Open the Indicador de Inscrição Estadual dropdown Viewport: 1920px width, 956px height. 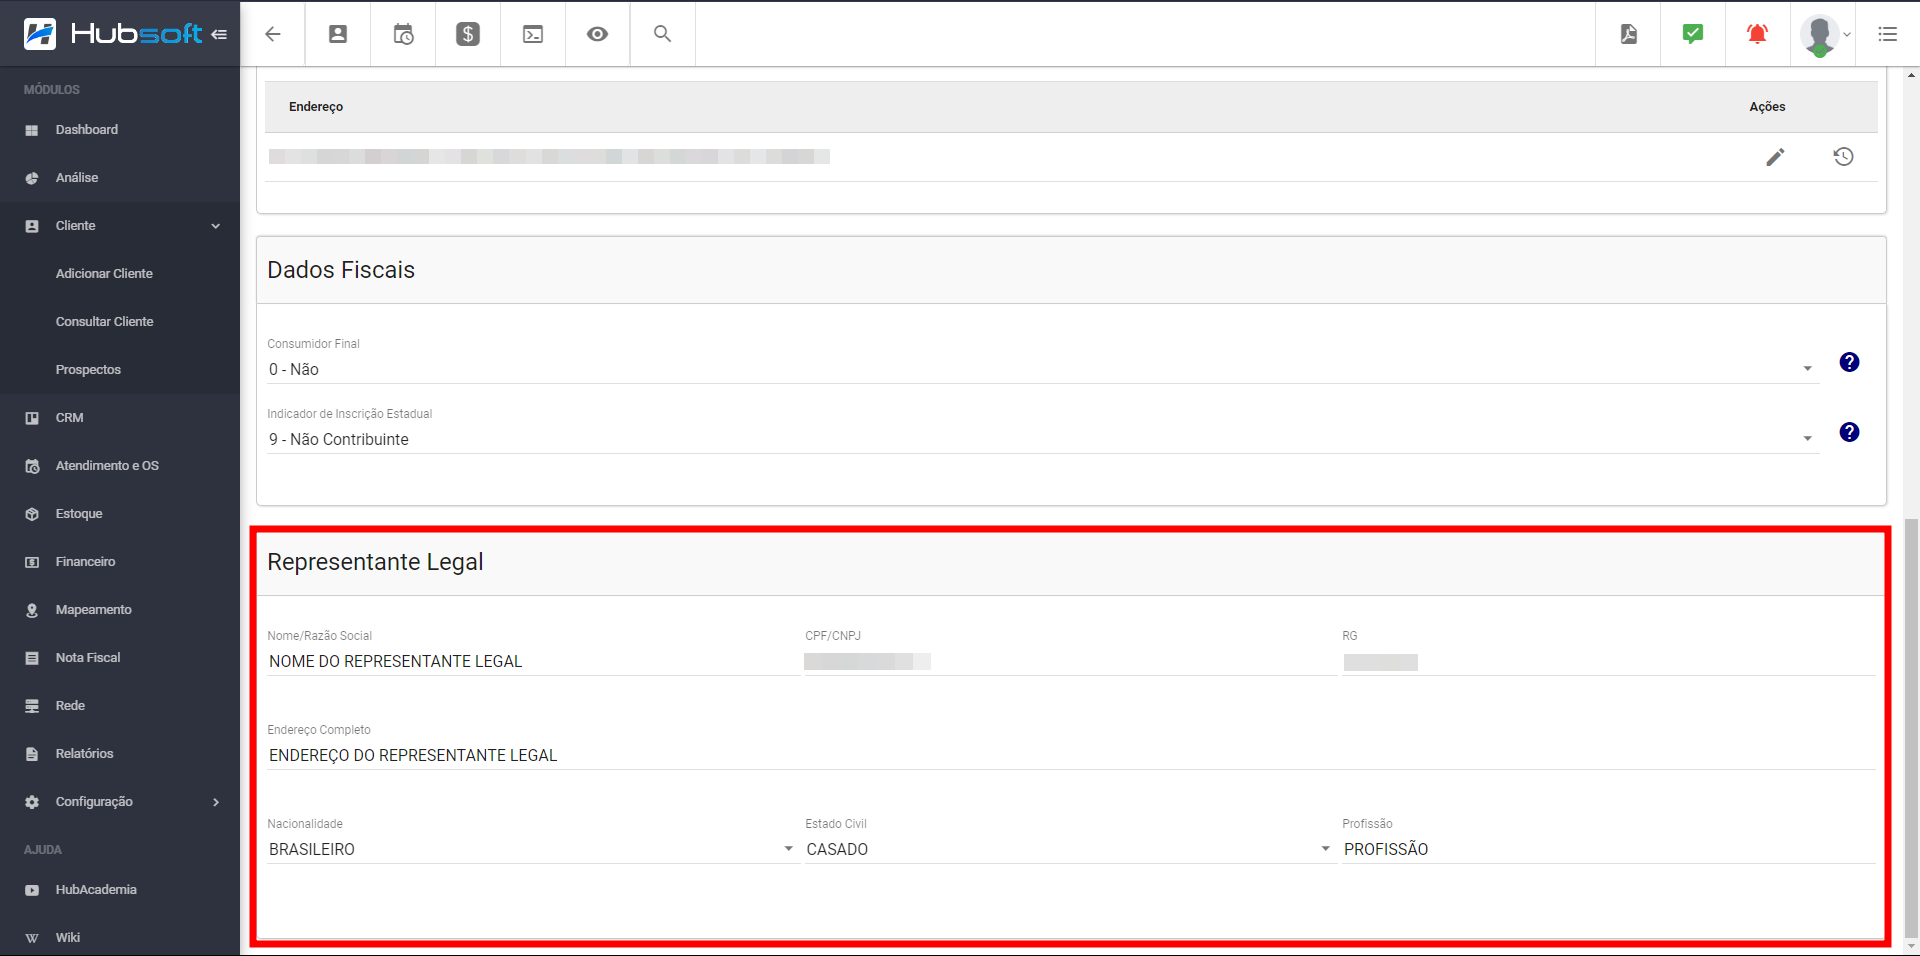click(x=1040, y=439)
